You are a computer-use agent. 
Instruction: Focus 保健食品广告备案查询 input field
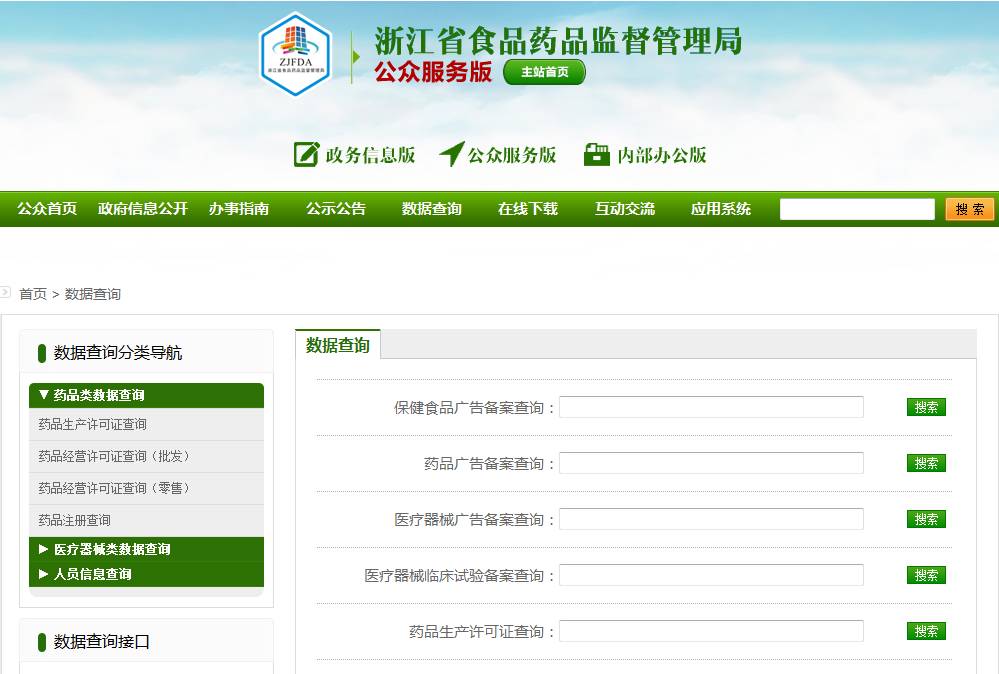click(711, 407)
